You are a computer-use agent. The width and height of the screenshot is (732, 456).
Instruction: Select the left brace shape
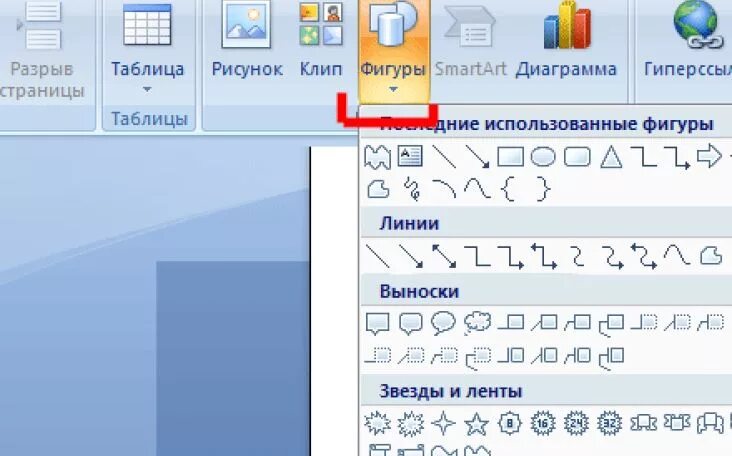[x=508, y=189]
